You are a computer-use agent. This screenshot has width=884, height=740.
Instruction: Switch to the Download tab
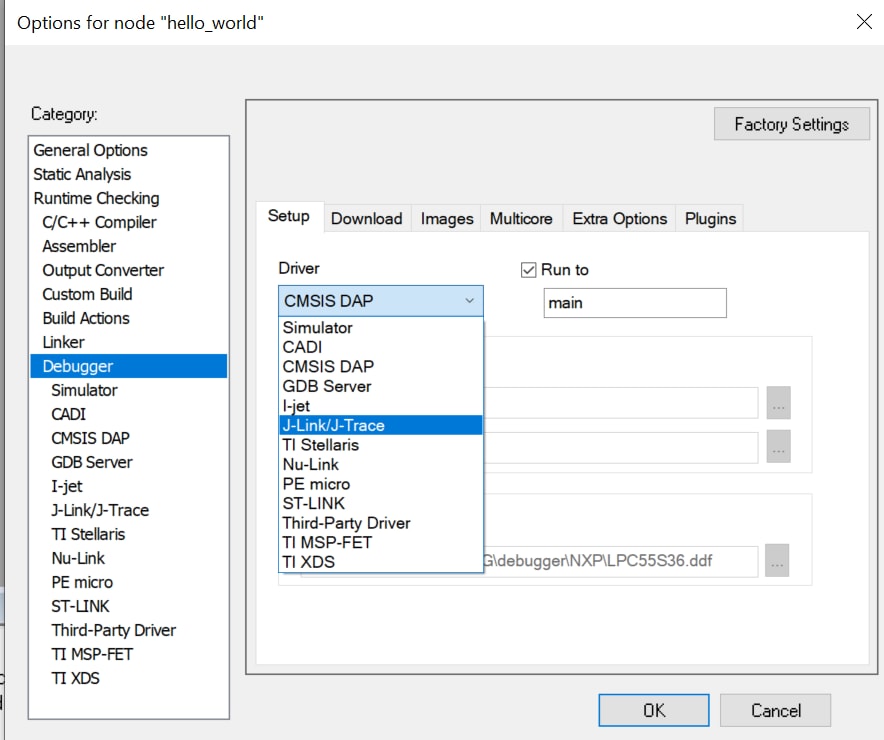point(366,219)
